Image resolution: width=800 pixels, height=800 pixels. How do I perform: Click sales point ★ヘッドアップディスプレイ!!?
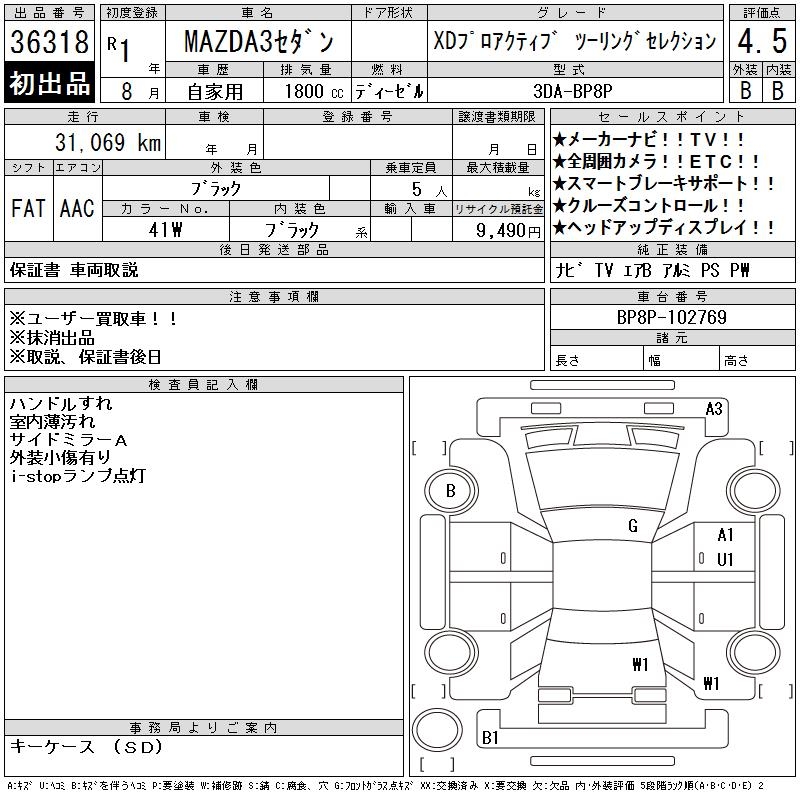click(x=663, y=227)
